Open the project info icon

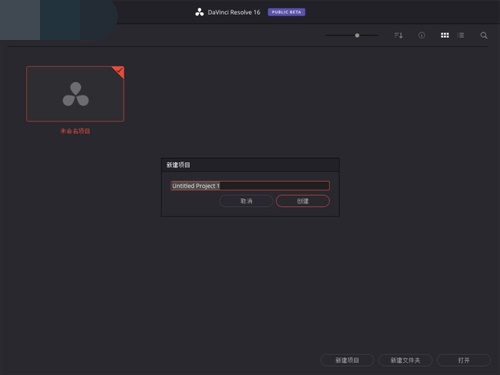click(422, 35)
